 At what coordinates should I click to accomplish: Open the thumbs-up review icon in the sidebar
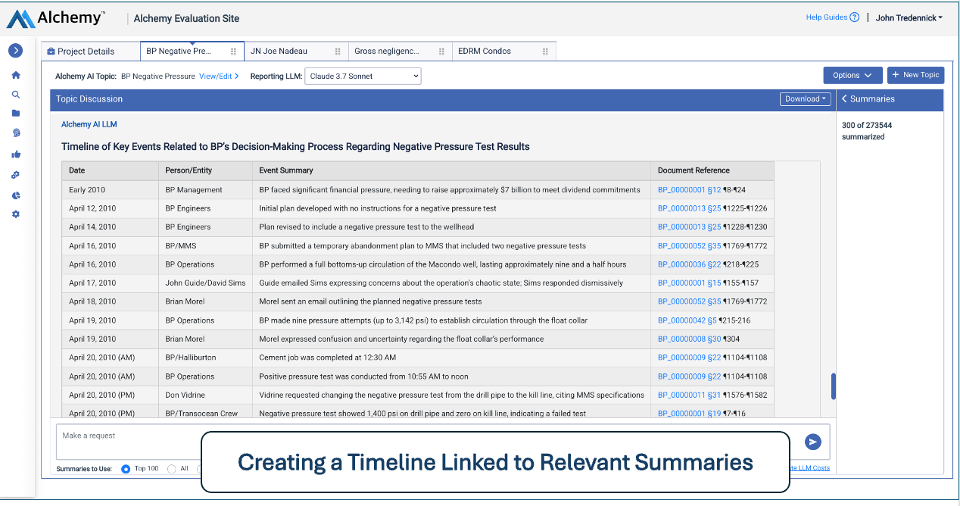click(x=16, y=154)
